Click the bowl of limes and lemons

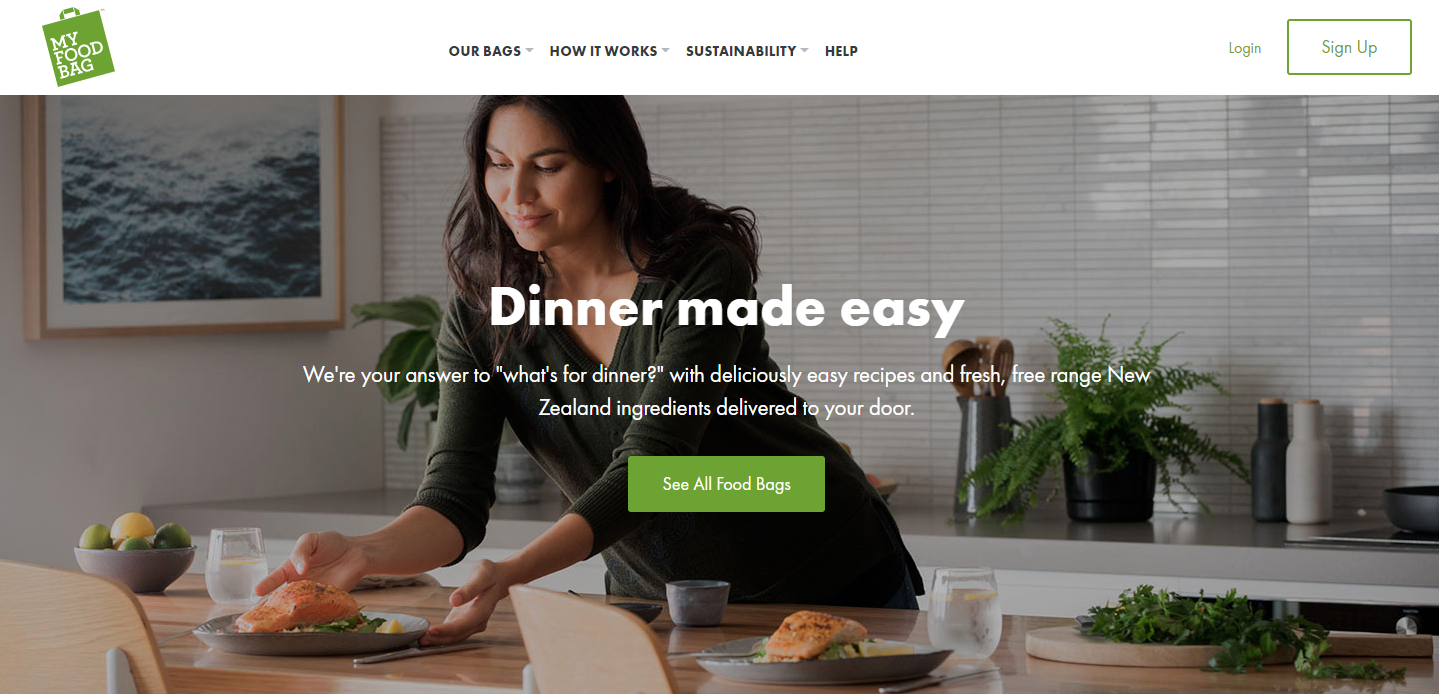[135, 552]
